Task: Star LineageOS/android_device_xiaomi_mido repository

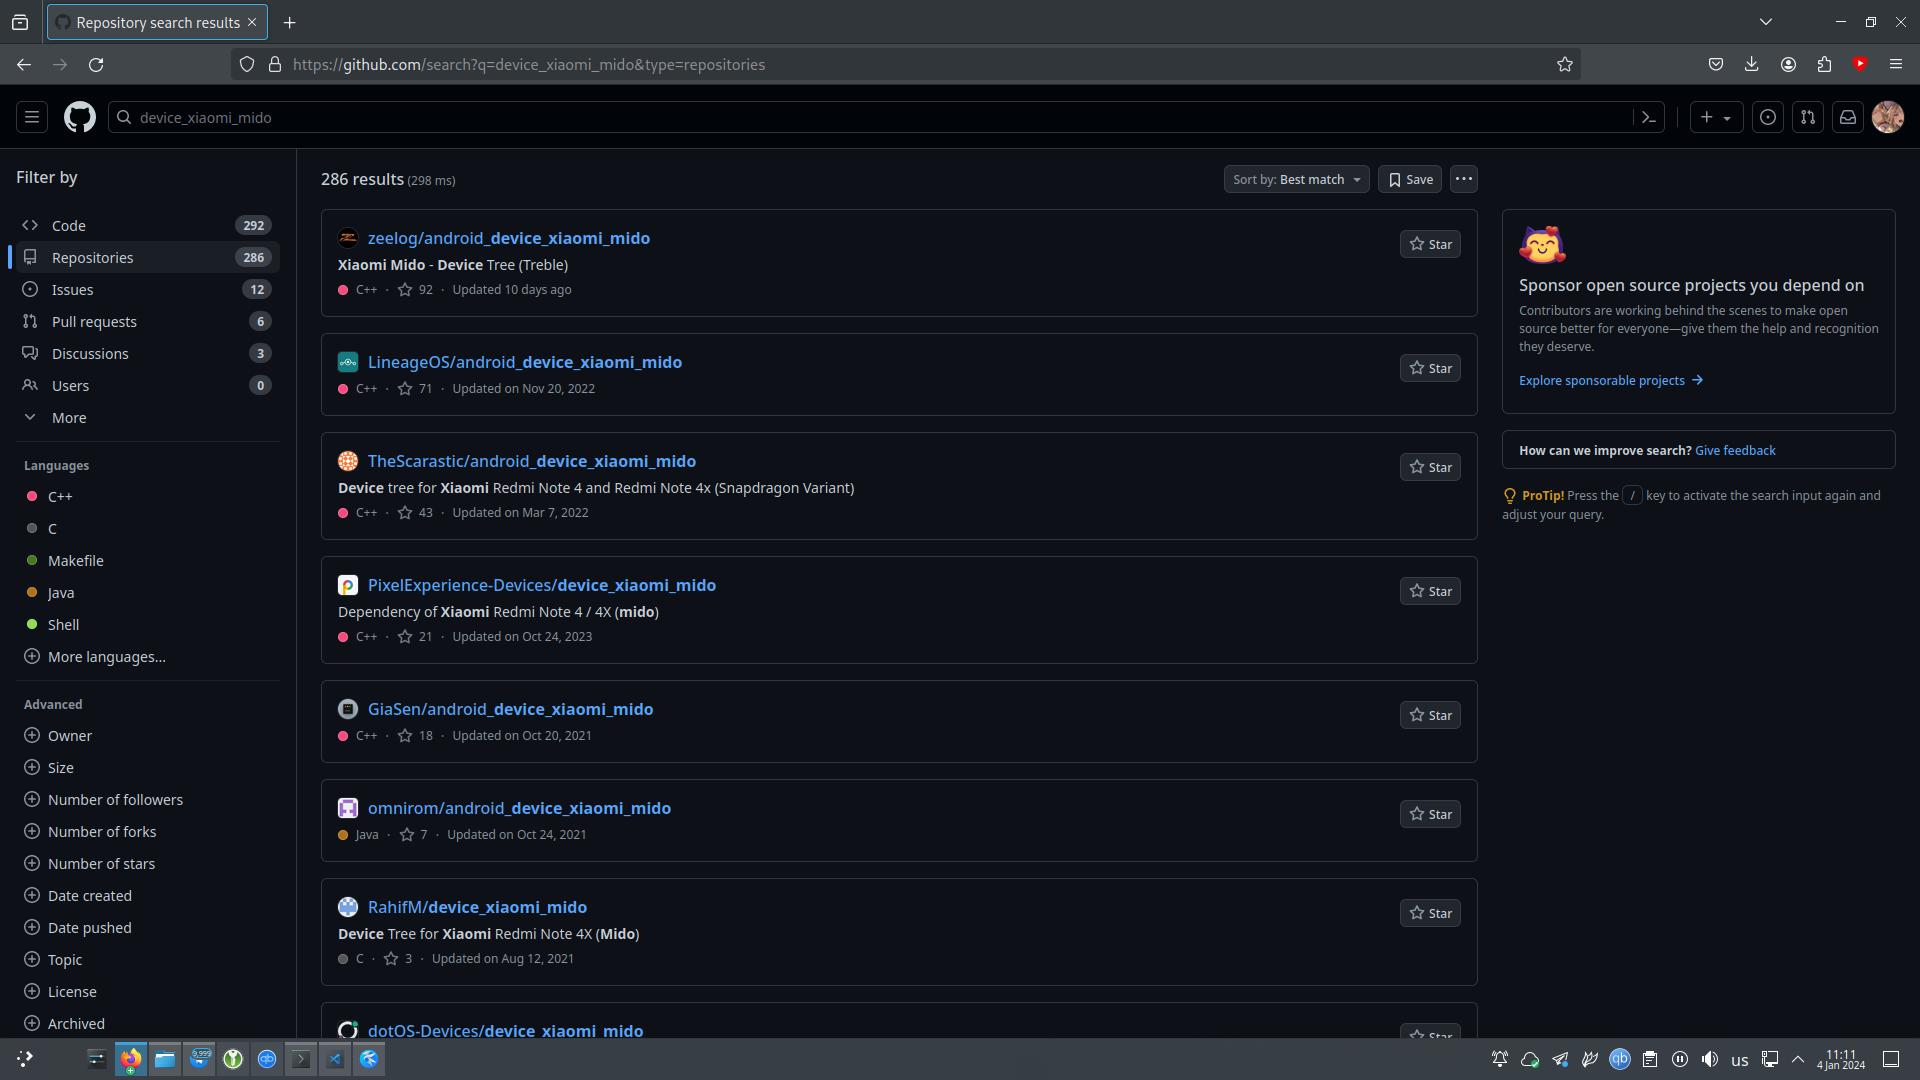Action: click(x=1430, y=368)
